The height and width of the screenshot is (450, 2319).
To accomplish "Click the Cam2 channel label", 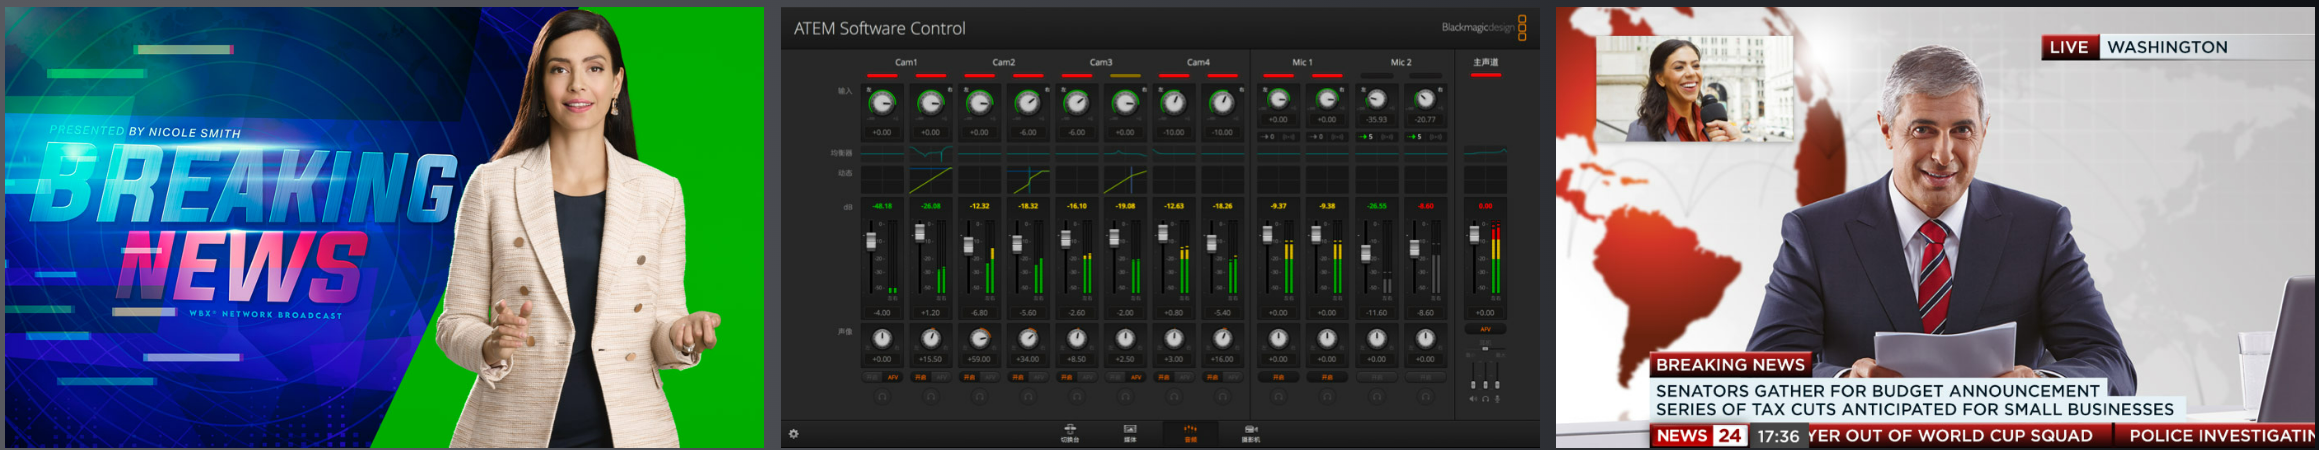I will click(1004, 62).
